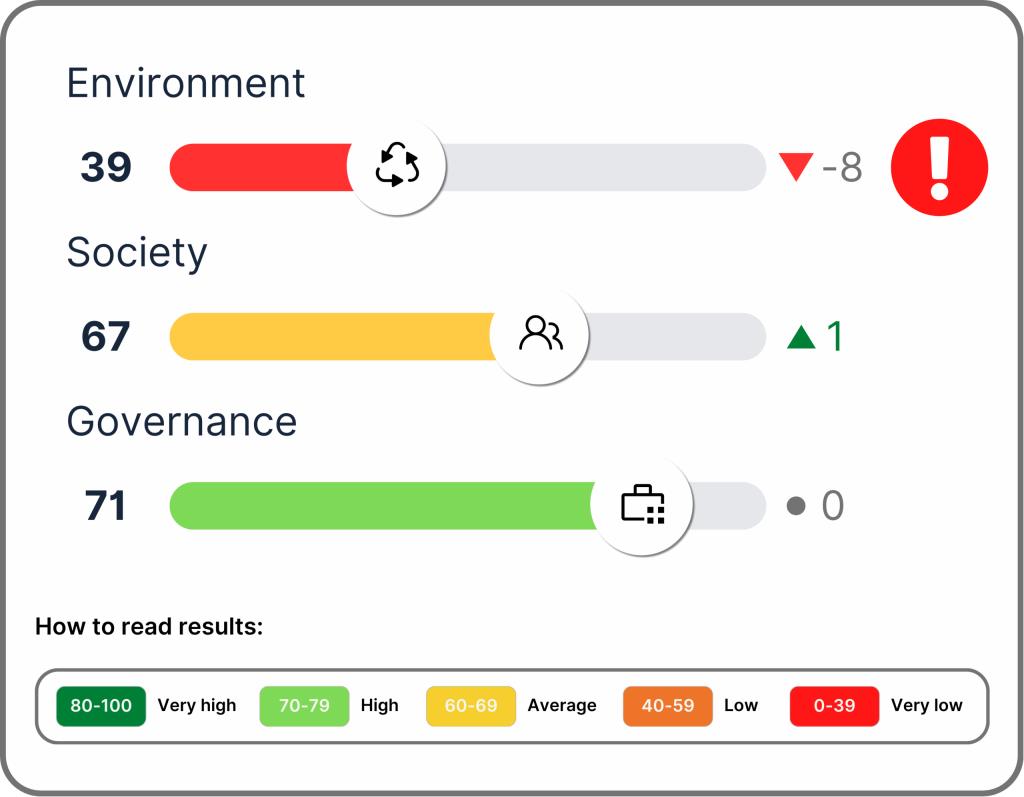Click the Governance briefcase icon
Screen dimensions: 1024x797
pyautogui.click(x=642, y=504)
